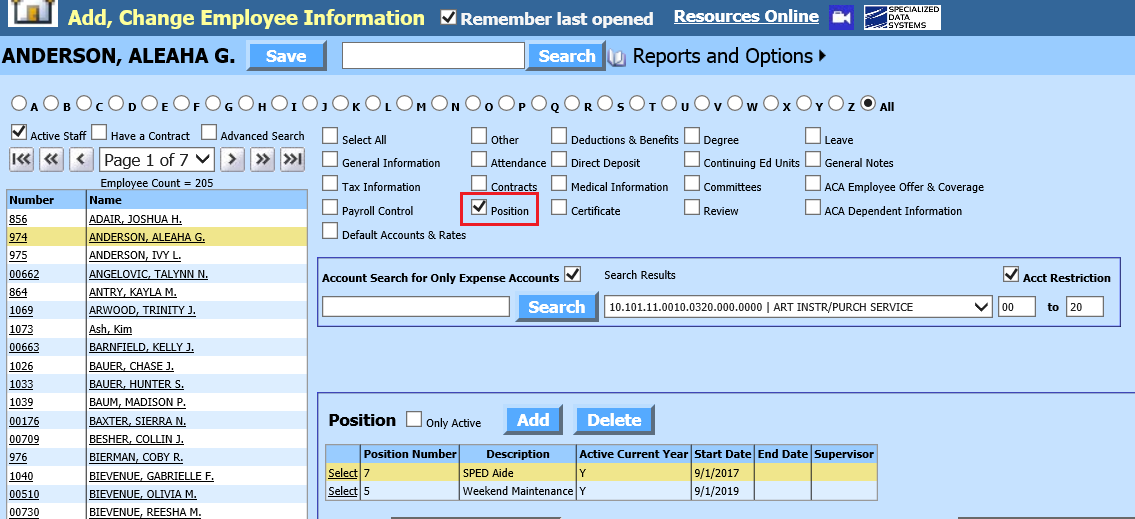
Task: Add a new position
Action: pos(533,420)
